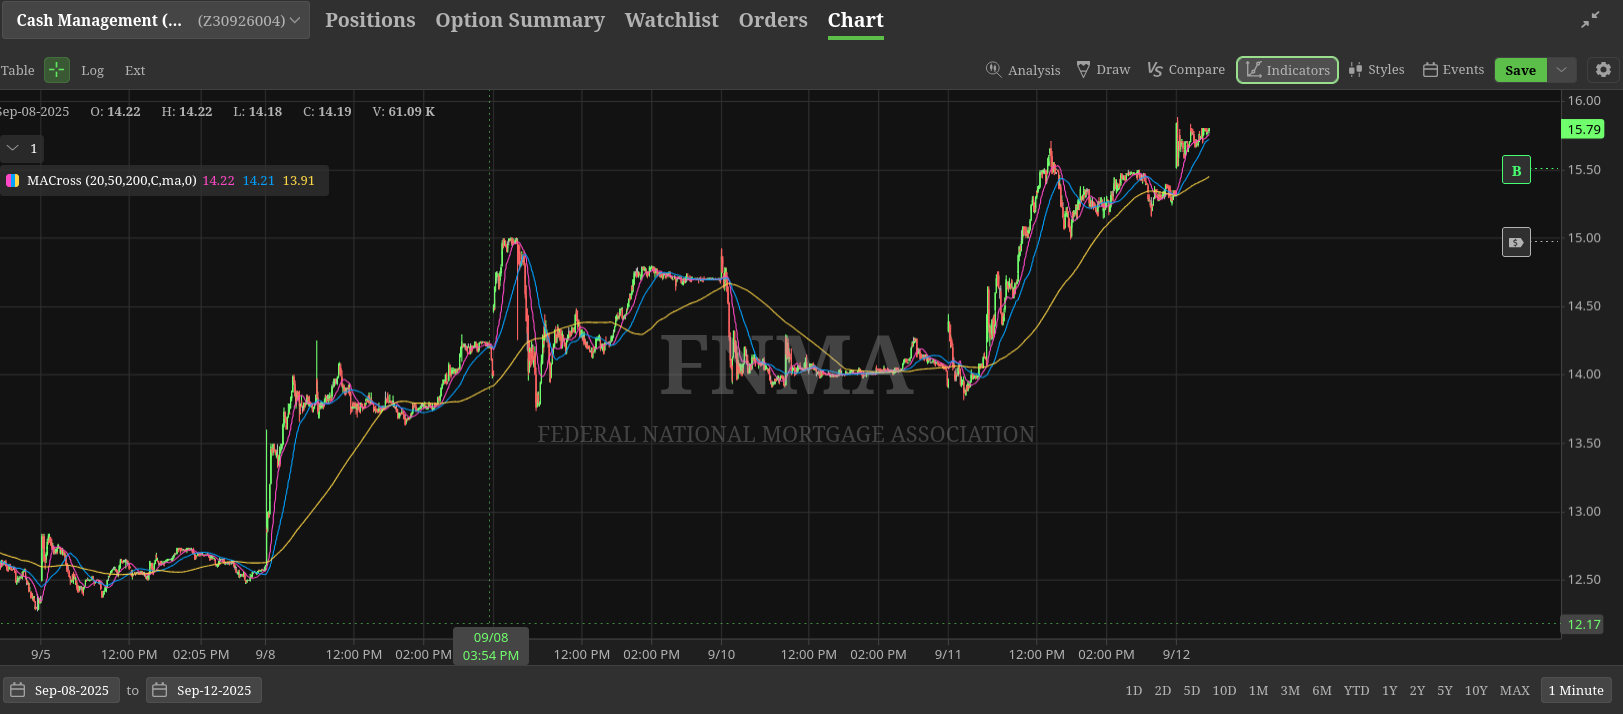
Task: Set range to 3M
Action: (x=1290, y=691)
